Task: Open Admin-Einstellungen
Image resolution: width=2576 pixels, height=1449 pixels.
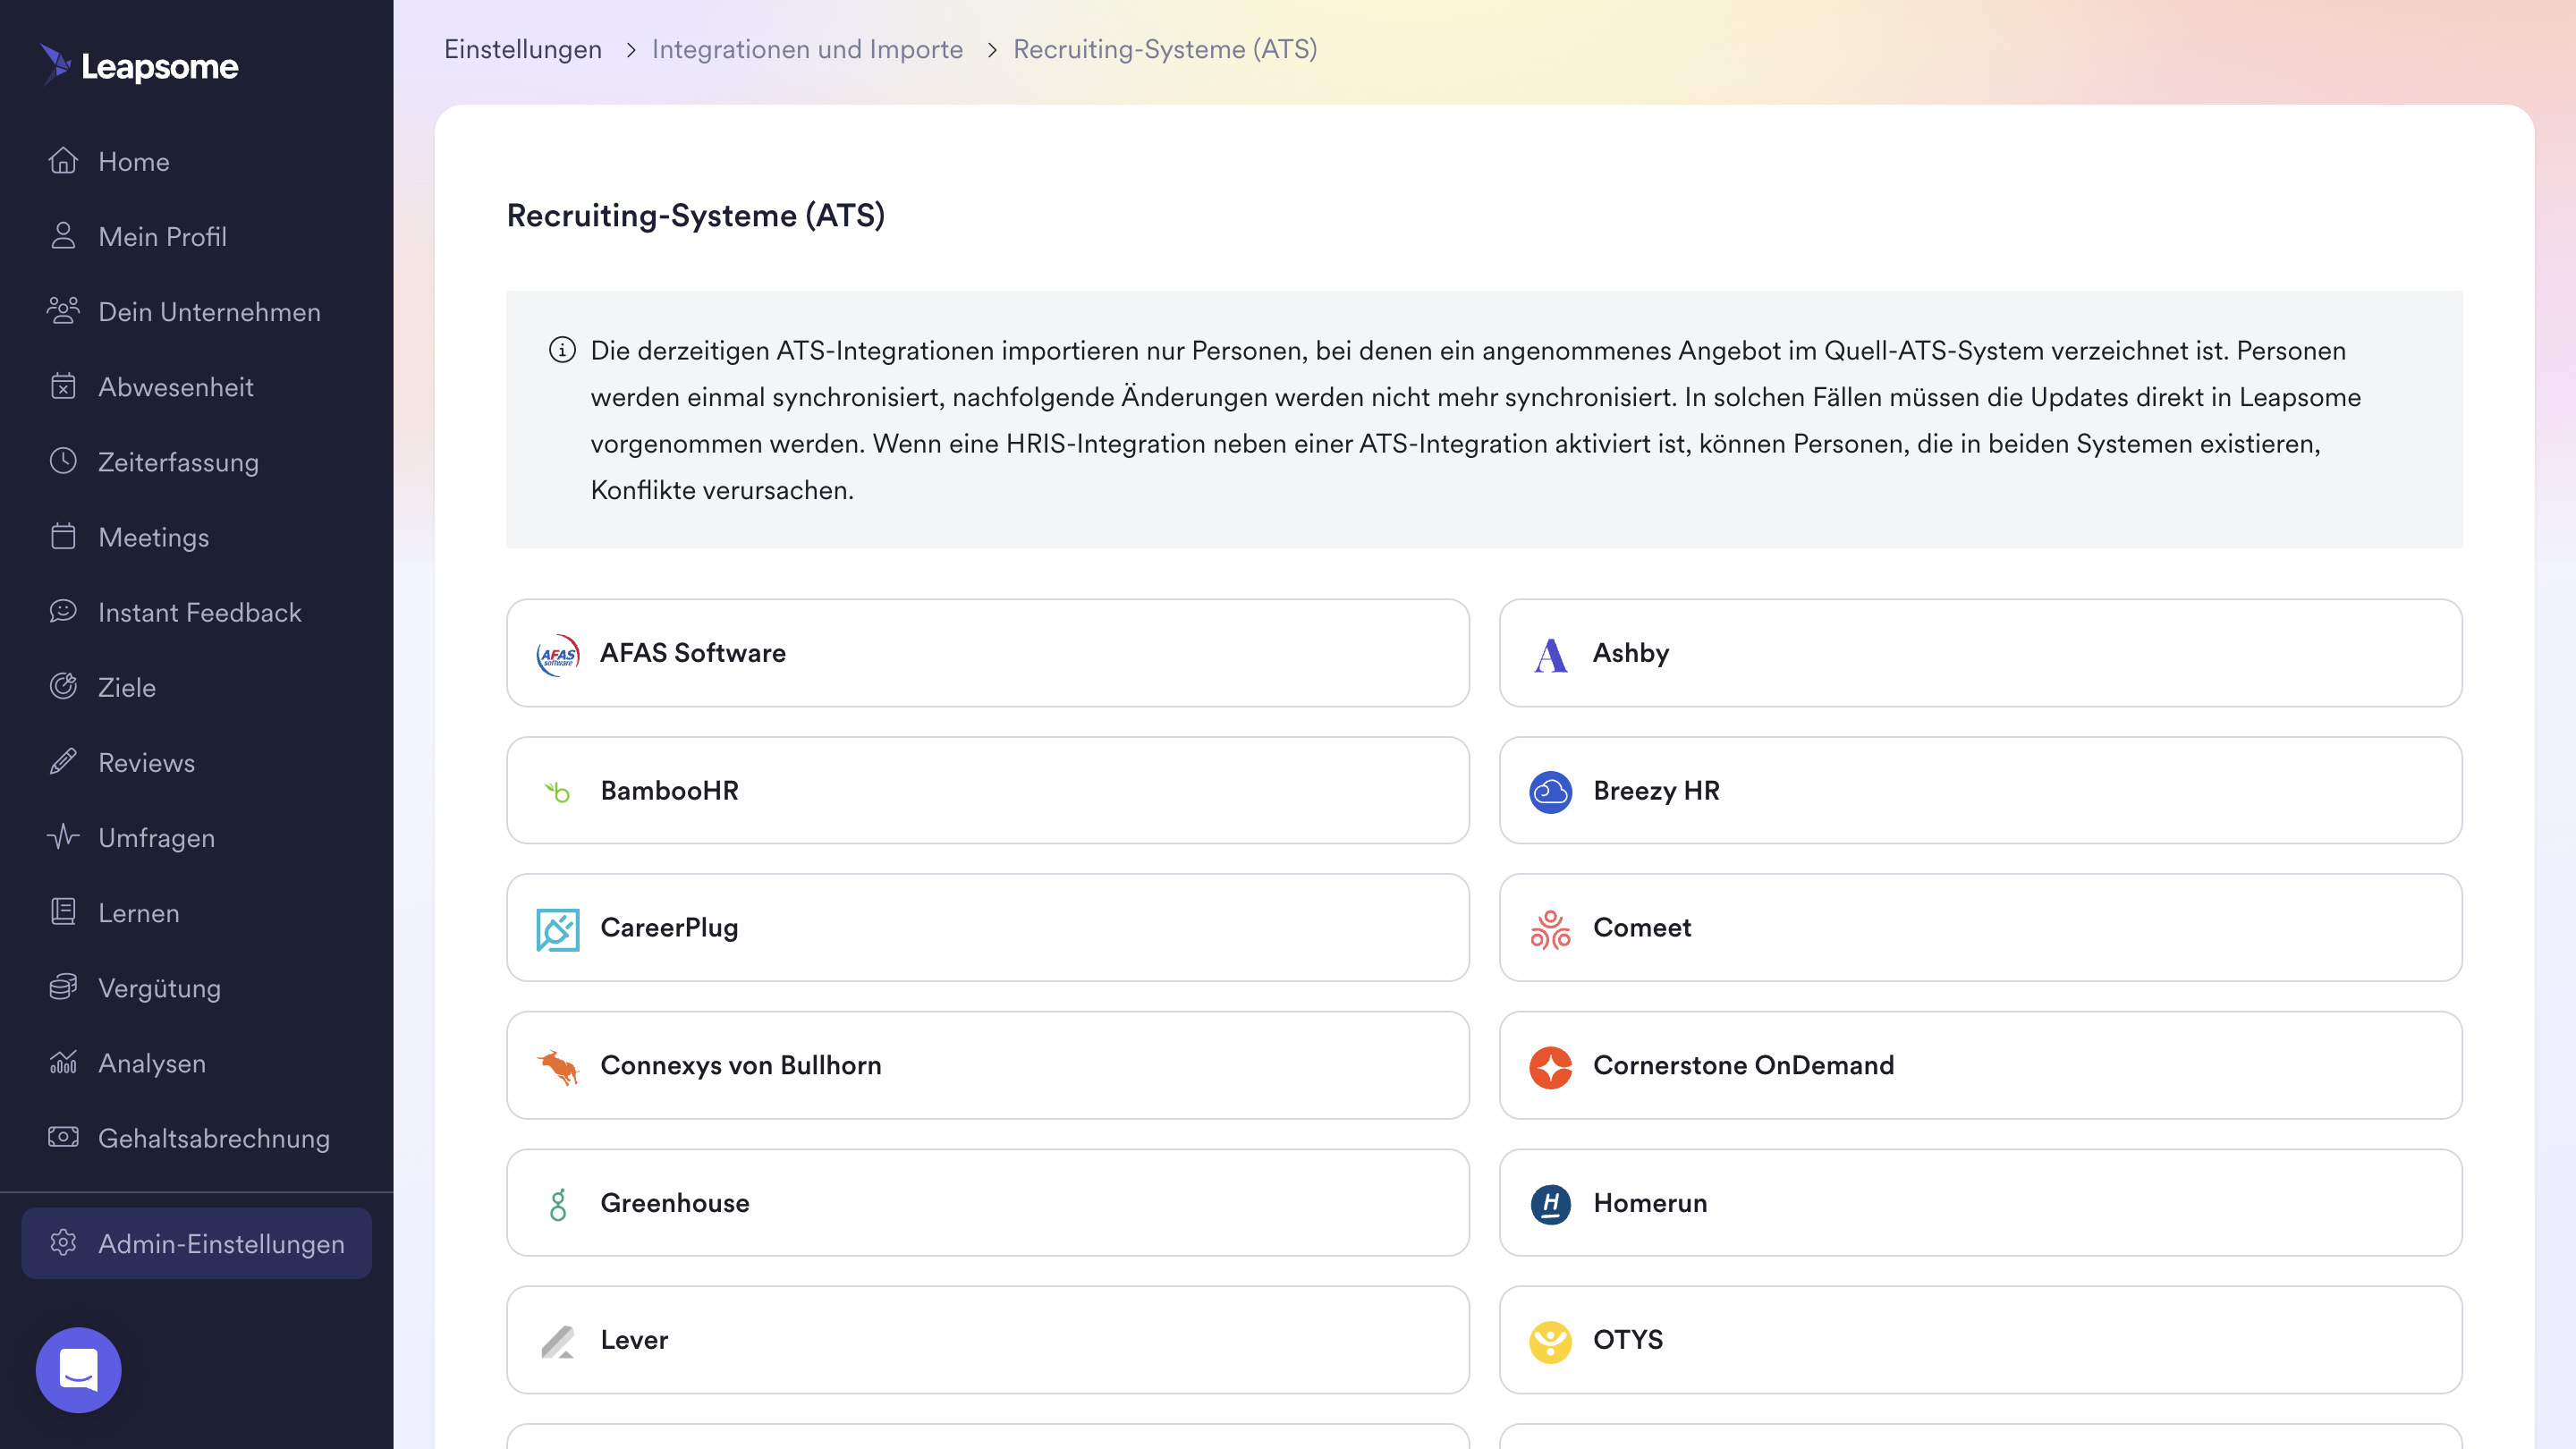Action: [196, 1243]
